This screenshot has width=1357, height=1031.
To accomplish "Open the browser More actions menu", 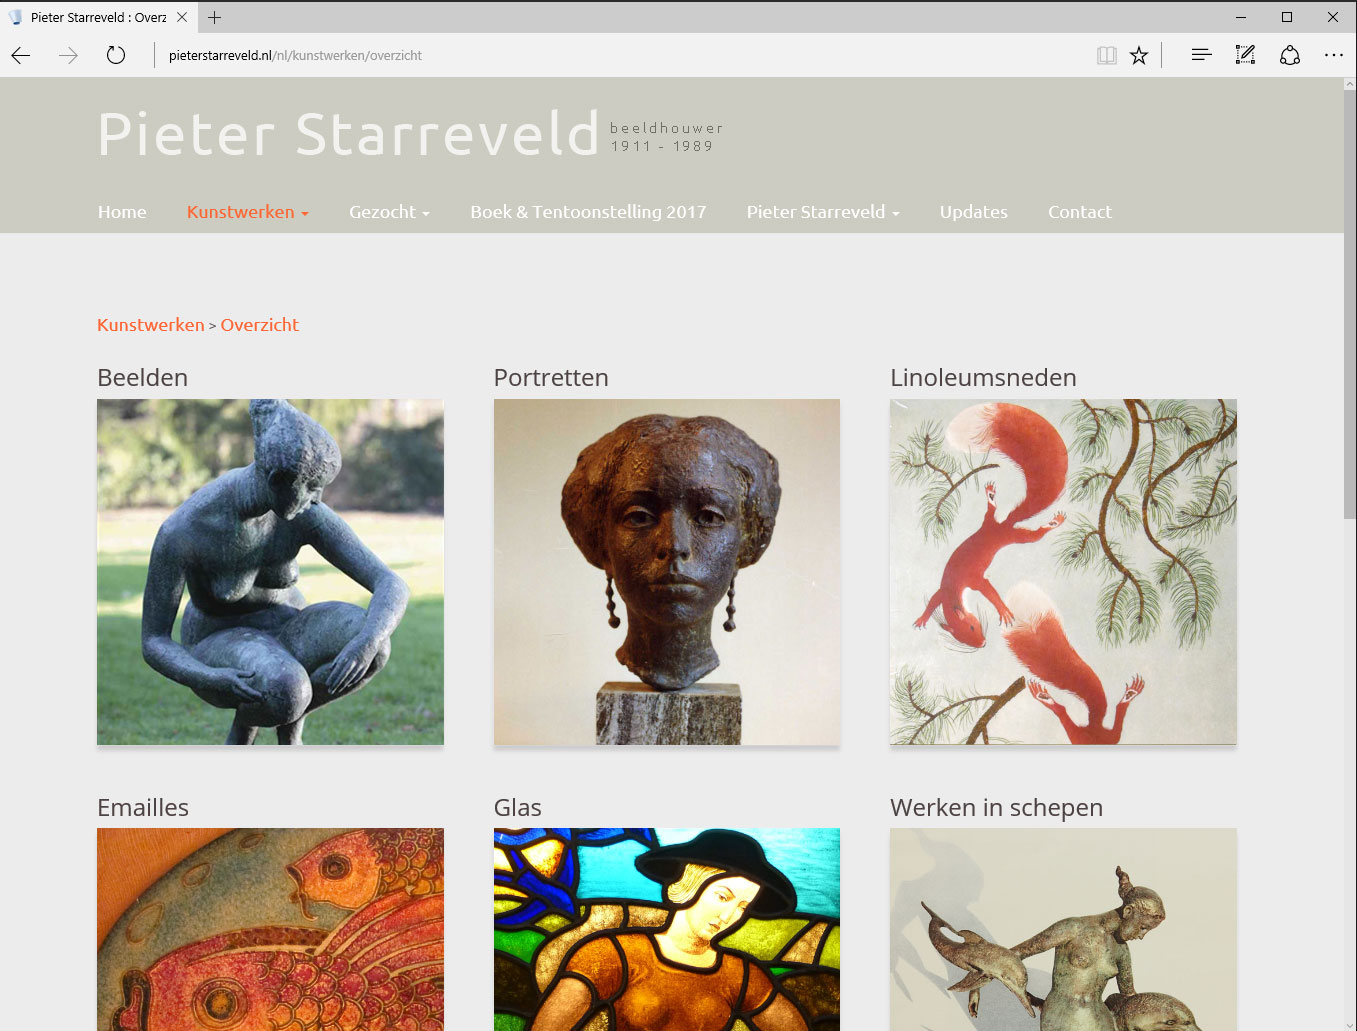I will 1334,56.
